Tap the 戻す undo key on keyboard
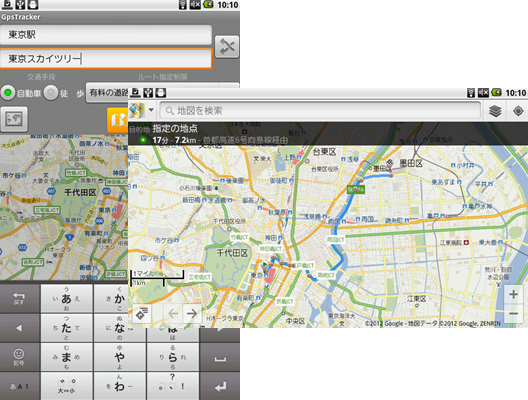This screenshot has height=400, width=528. click(x=19, y=299)
